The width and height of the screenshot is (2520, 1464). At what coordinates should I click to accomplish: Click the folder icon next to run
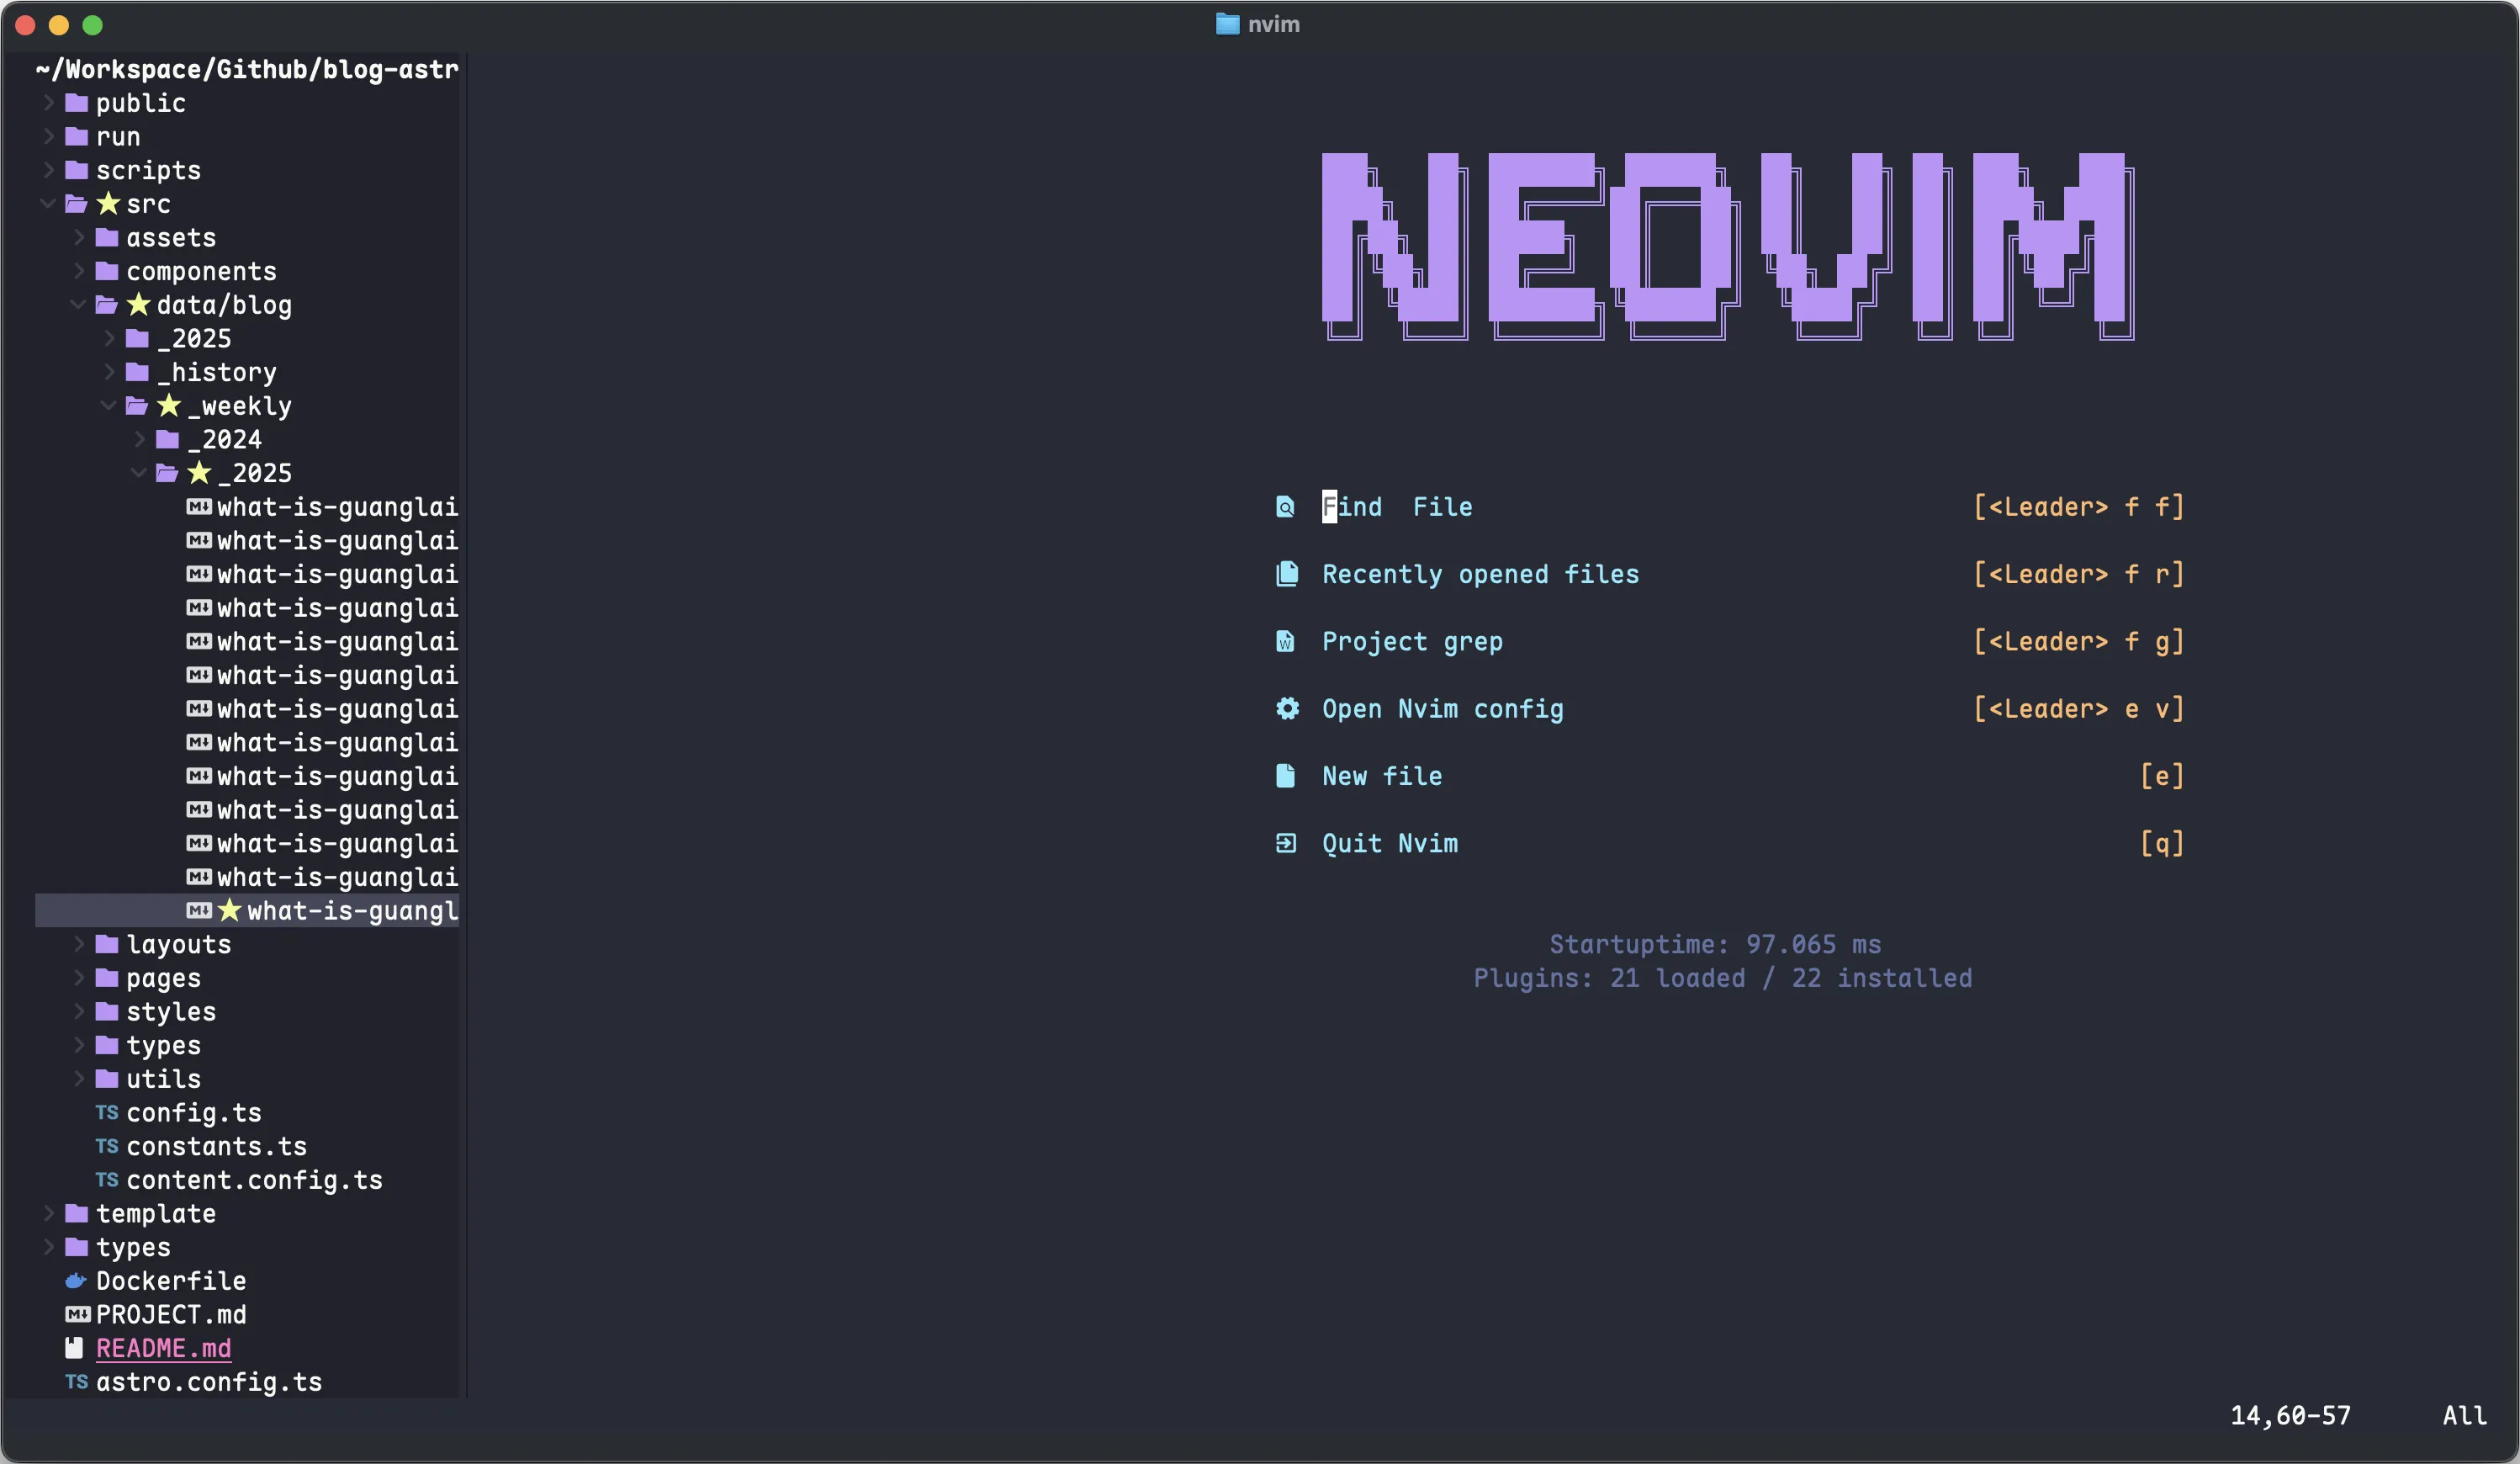76,136
